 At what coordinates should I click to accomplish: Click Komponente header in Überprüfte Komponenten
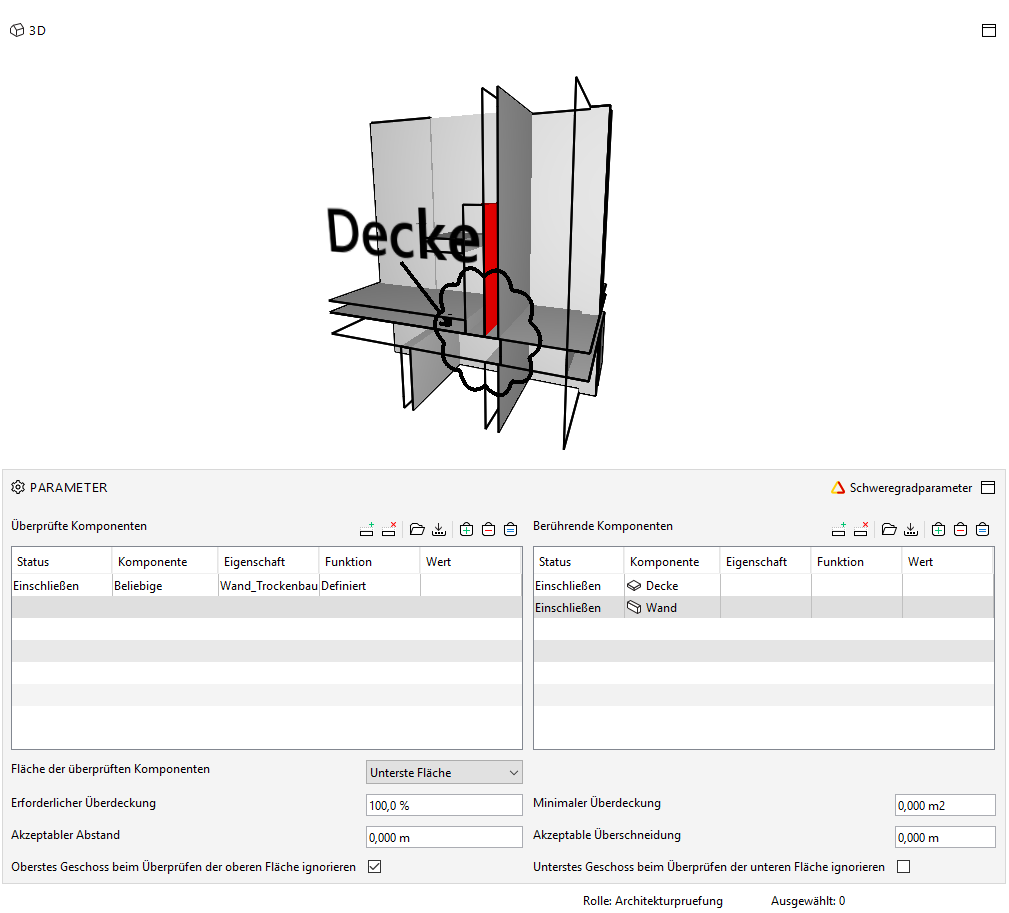pos(165,561)
